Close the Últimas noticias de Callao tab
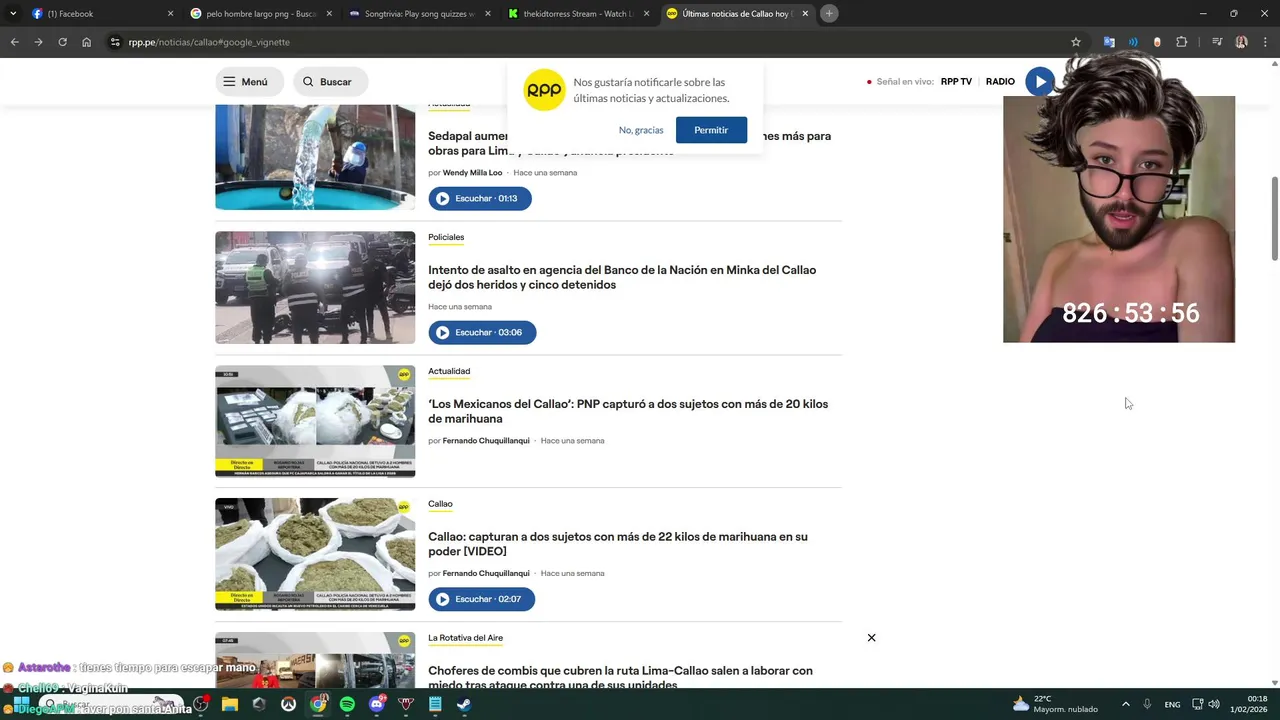The width and height of the screenshot is (1280, 720). (x=805, y=14)
